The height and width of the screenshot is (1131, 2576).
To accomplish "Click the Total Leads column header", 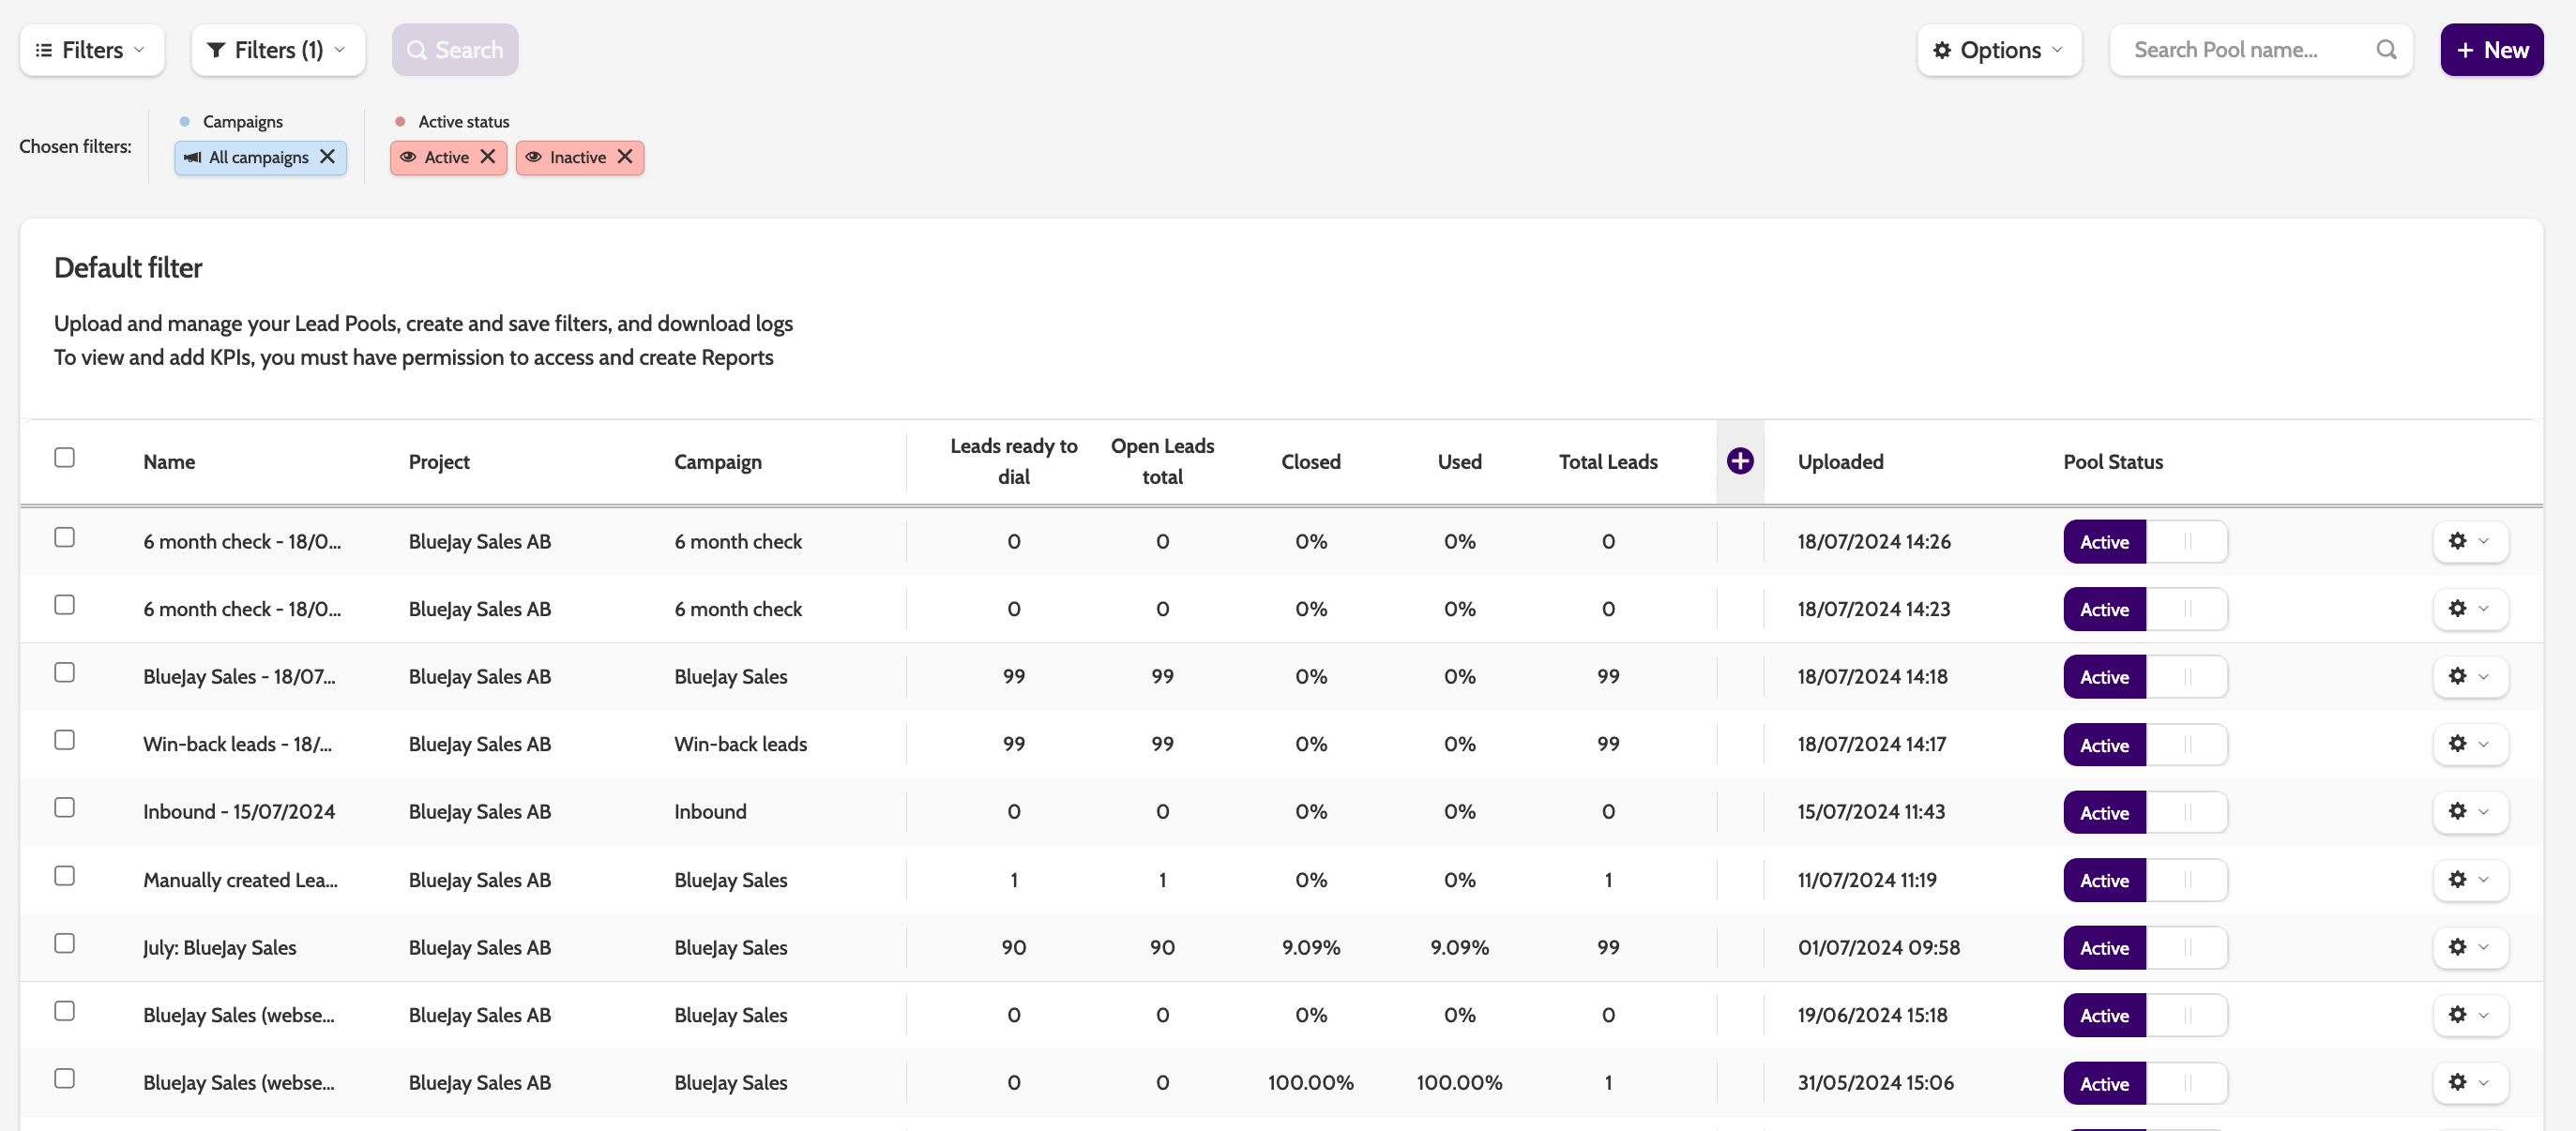I will [x=1607, y=462].
